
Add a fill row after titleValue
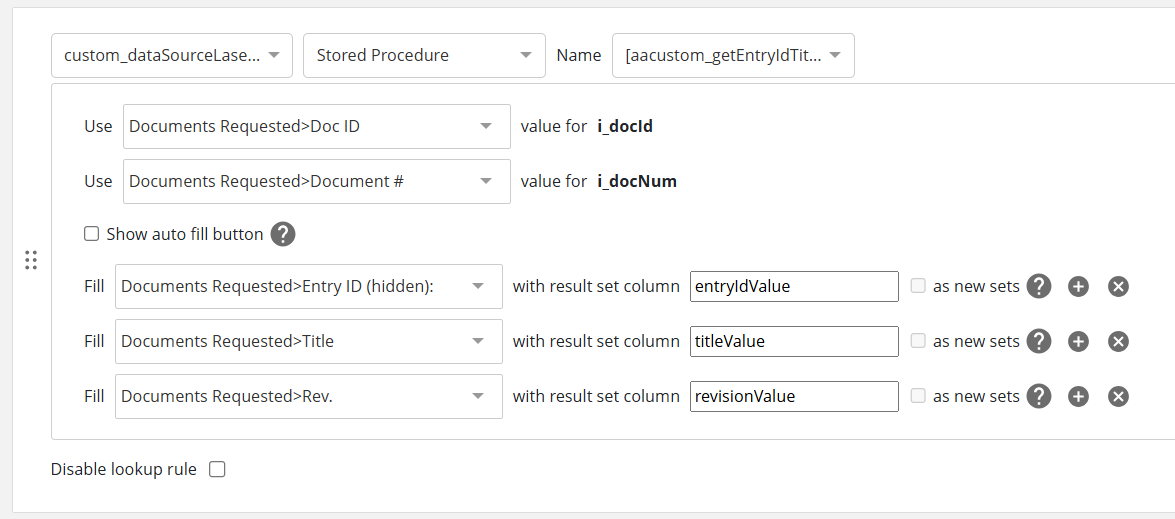(1078, 341)
